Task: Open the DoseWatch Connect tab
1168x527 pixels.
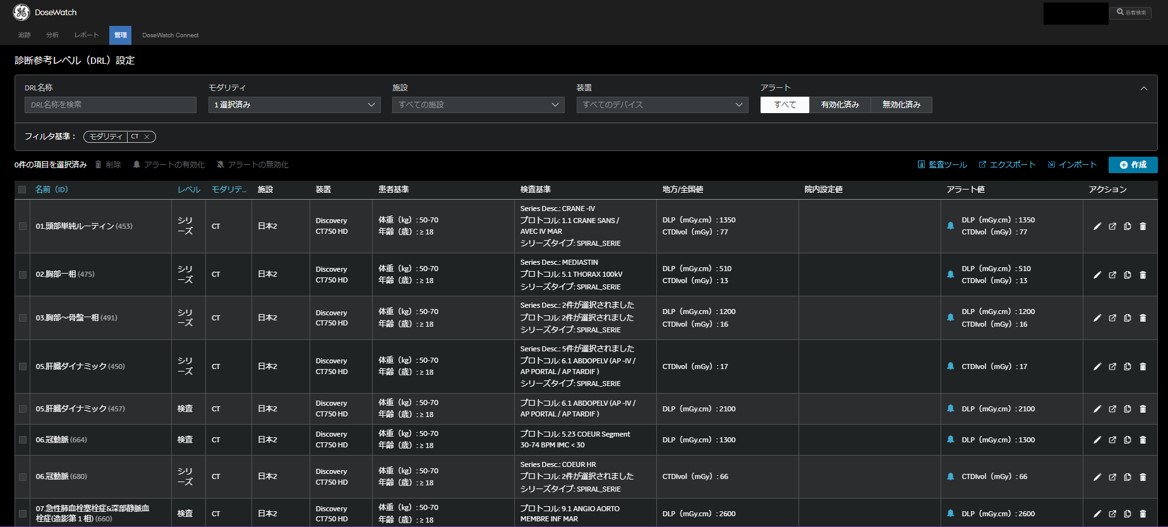Action: pyautogui.click(x=170, y=35)
